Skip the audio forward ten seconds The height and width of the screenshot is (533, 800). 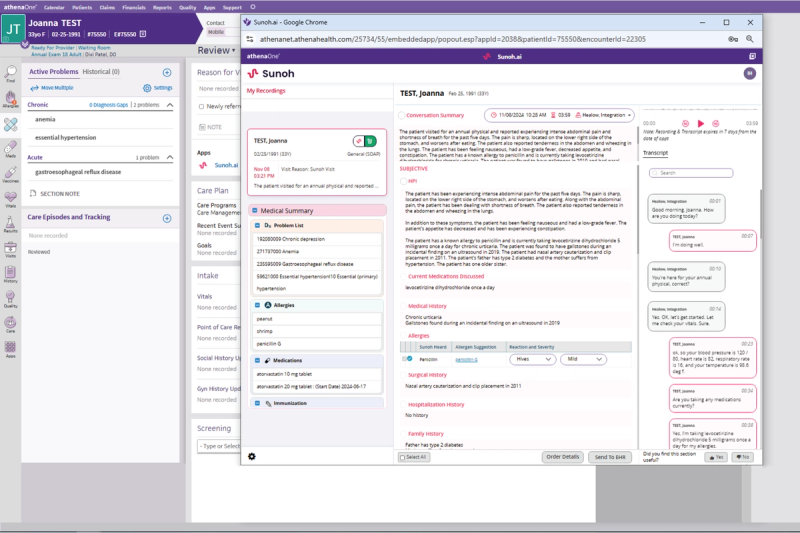click(716, 123)
